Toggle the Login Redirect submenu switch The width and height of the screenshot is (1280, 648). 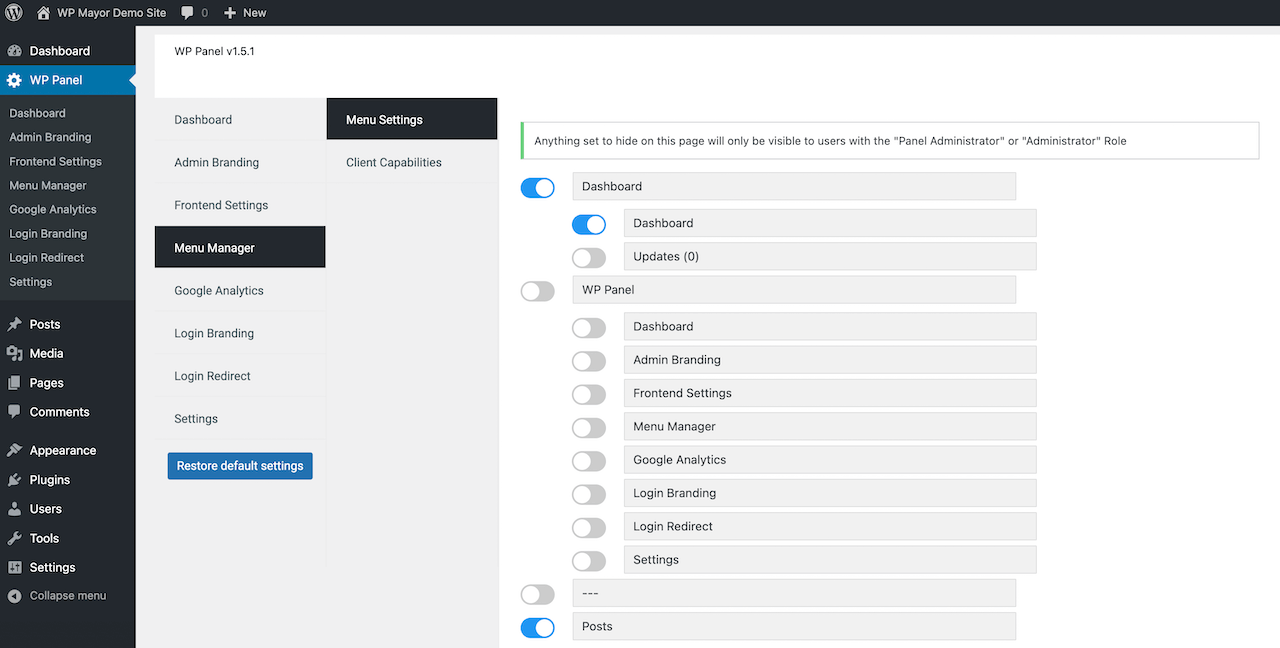click(x=589, y=528)
